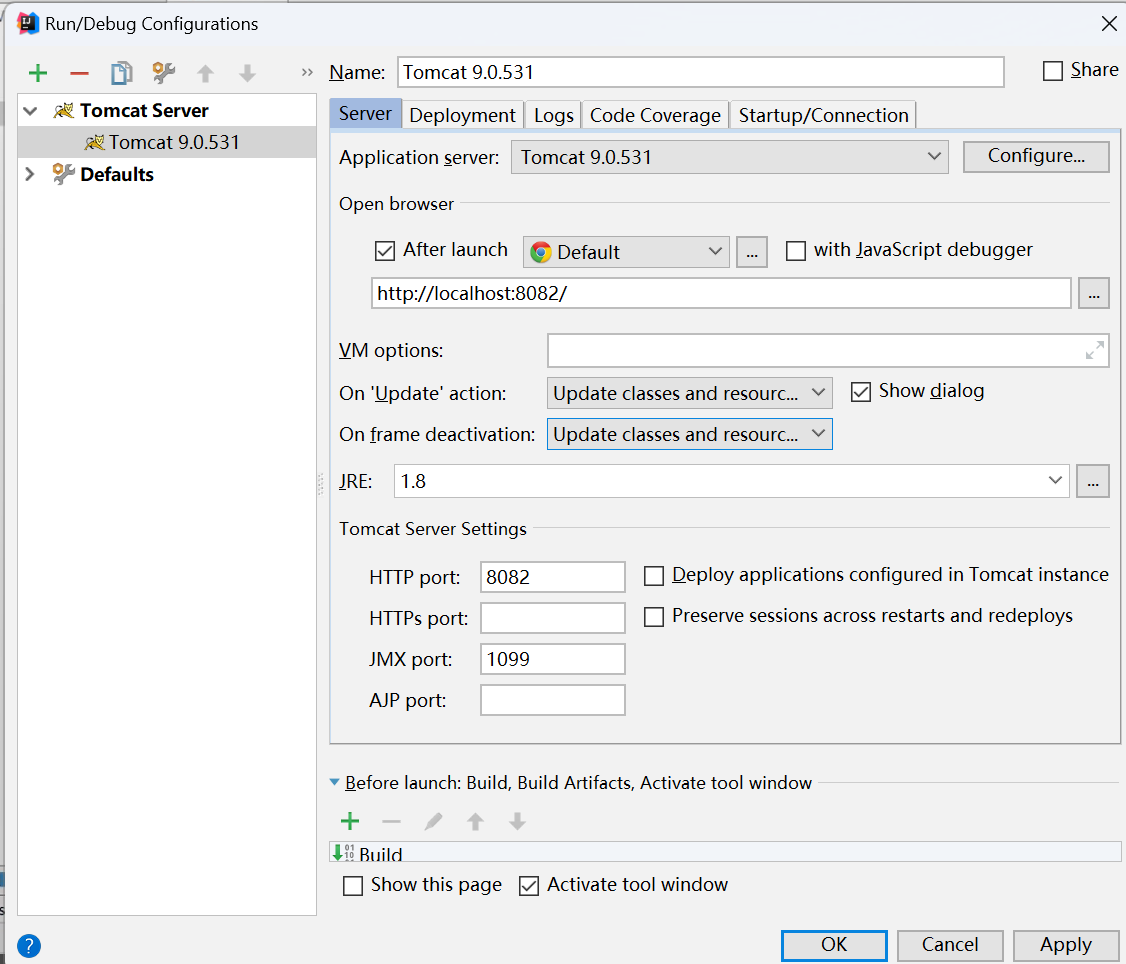The width and height of the screenshot is (1126, 964).
Task: Move before launch task up
Action: pyautogui.click(x=475, y=821)
